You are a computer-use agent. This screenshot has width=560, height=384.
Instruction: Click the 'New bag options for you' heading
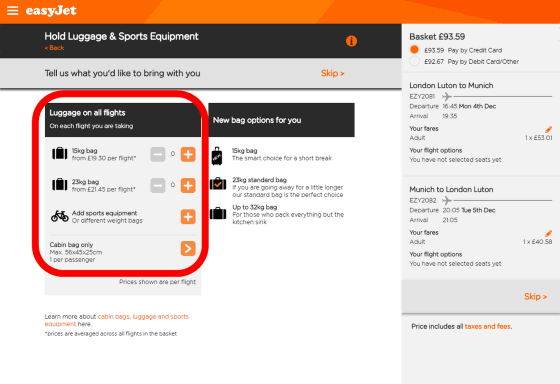click(257, 120)
